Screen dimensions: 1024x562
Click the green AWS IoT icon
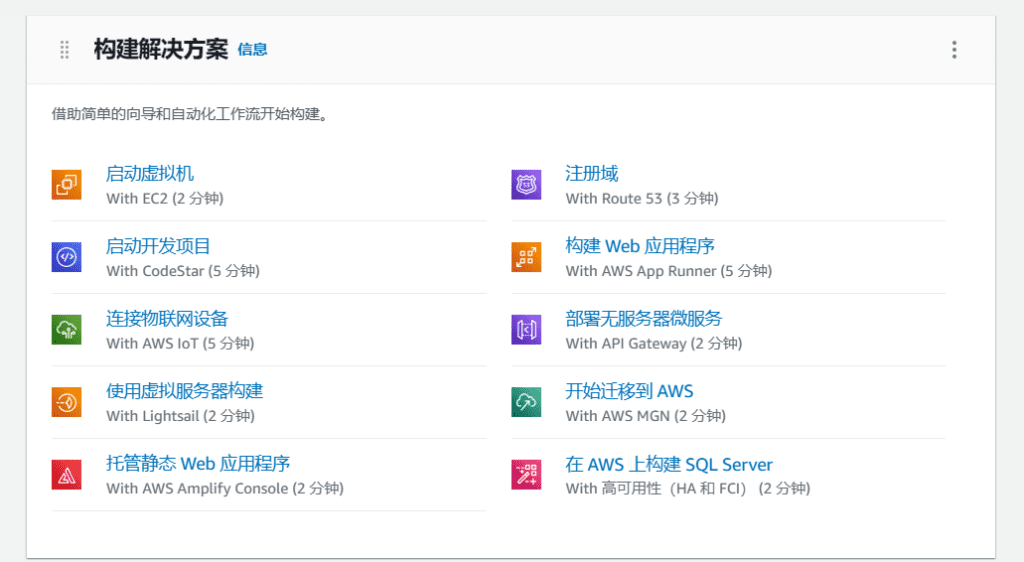pos(66,330)
